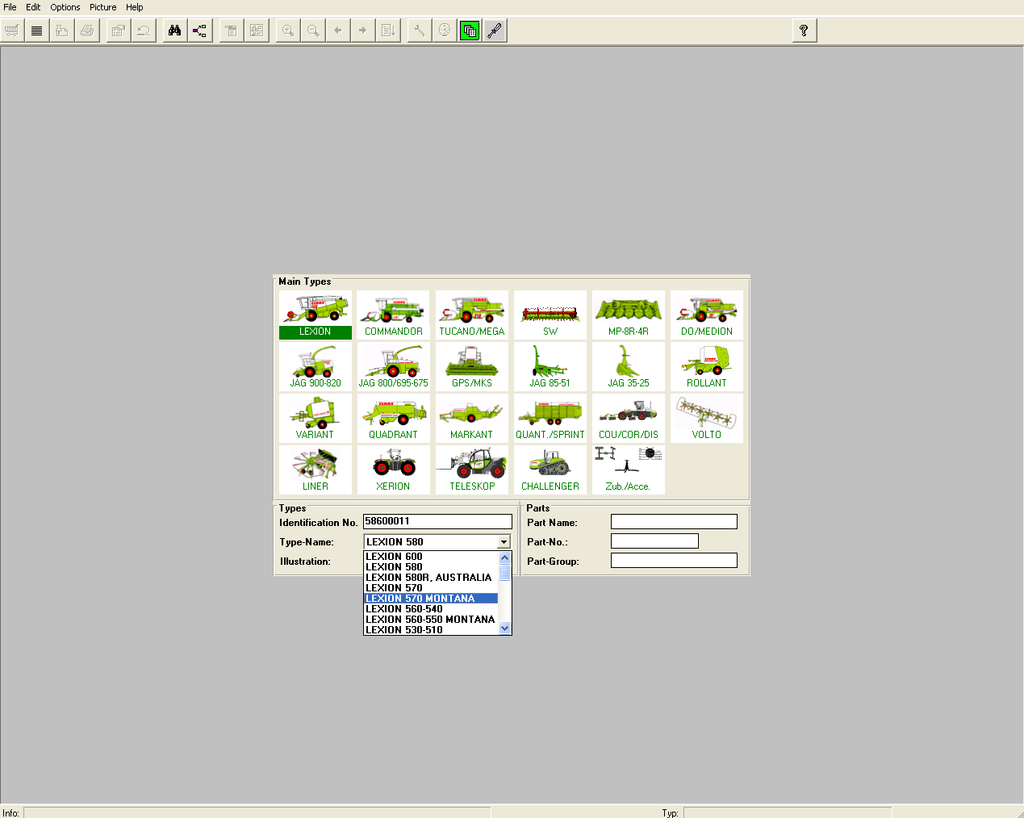This screenshot has height=818, width=1024.
Task: Select the LEXION machine type
Action: point(315,315)
